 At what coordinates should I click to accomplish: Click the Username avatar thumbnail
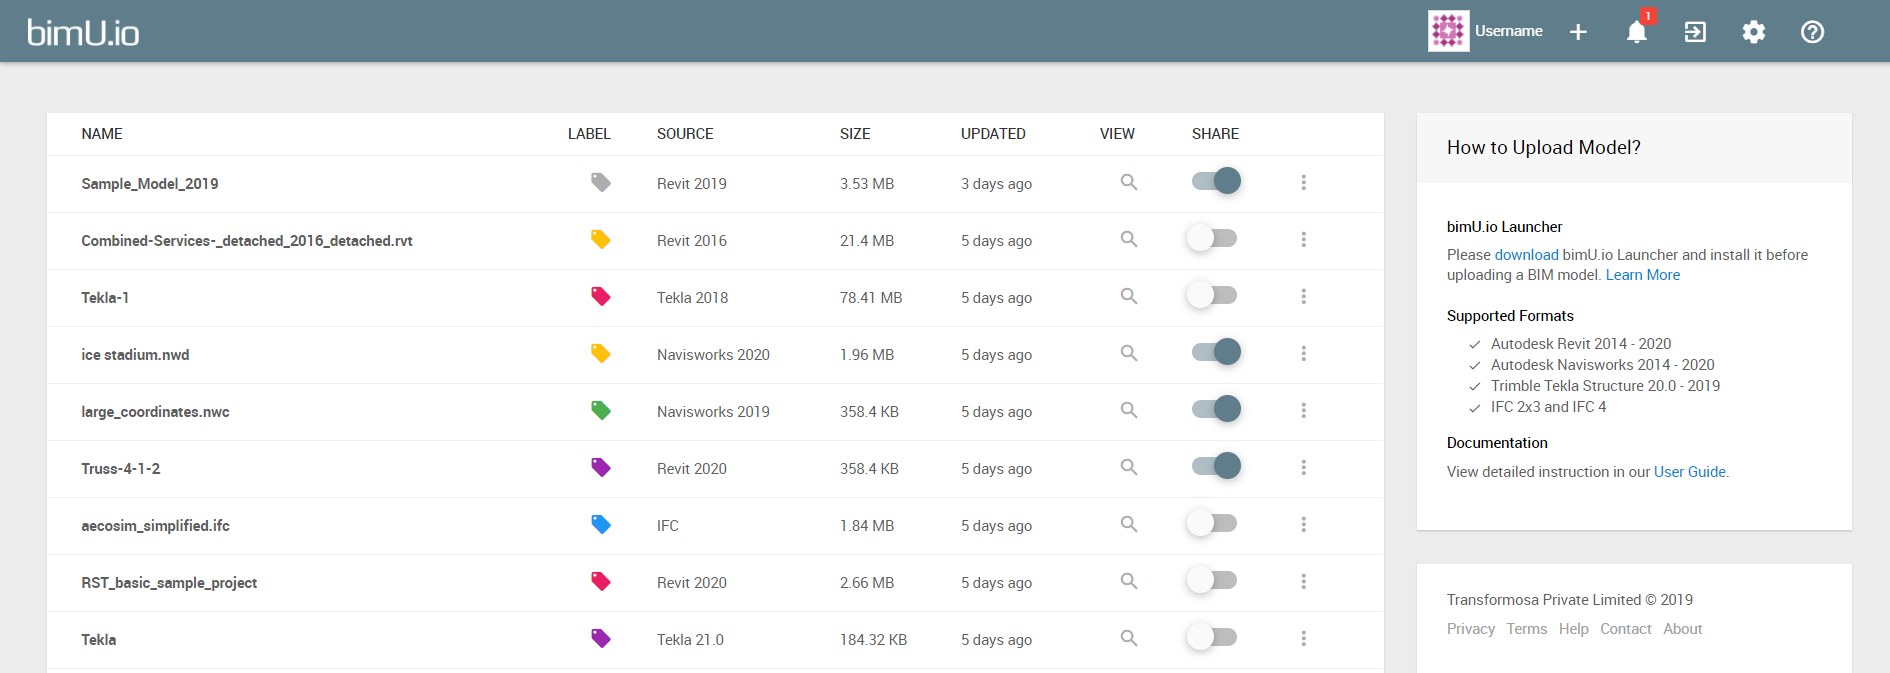click(x=1448, y=31)
